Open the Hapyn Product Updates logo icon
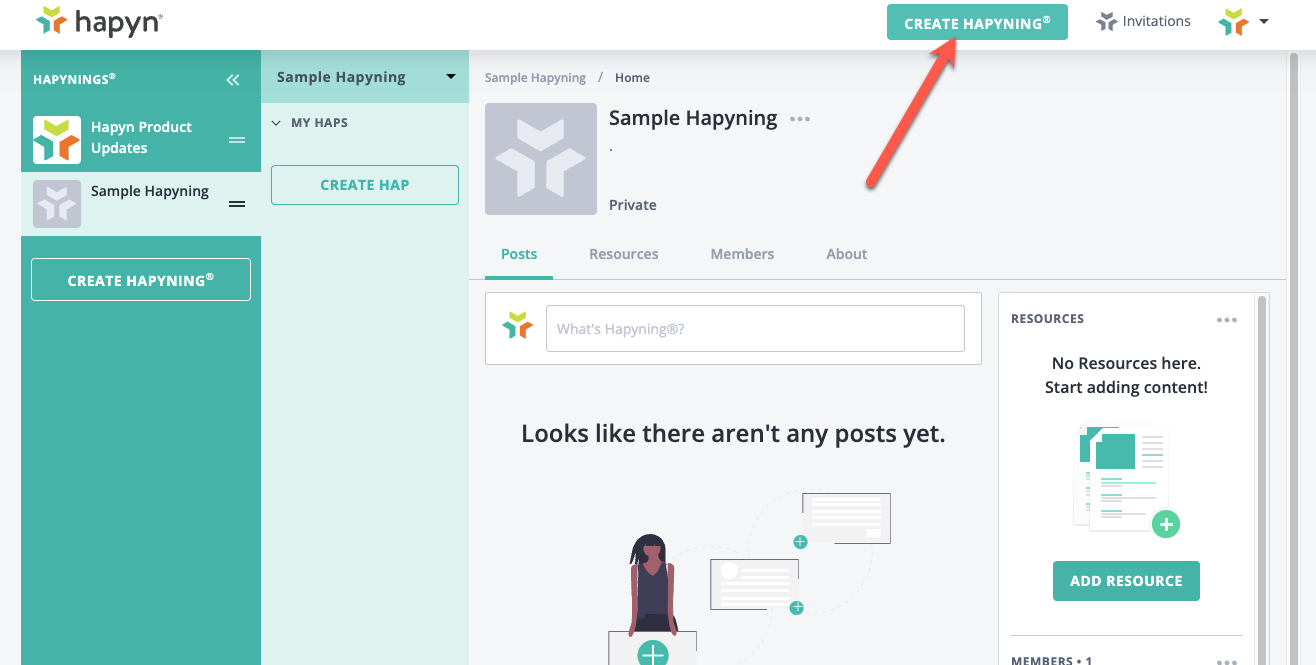The width and height of the screenshot is (1316, 665). pyautogui.click(x=57, y=140)
